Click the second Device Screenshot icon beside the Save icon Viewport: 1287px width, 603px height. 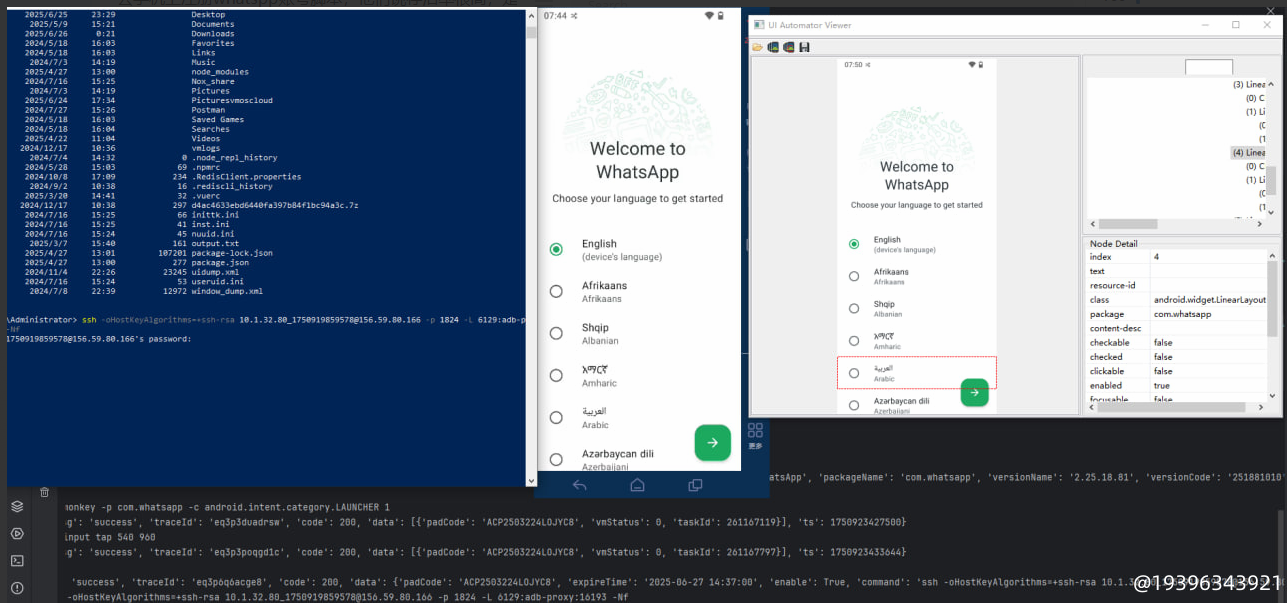click(789, 47)
